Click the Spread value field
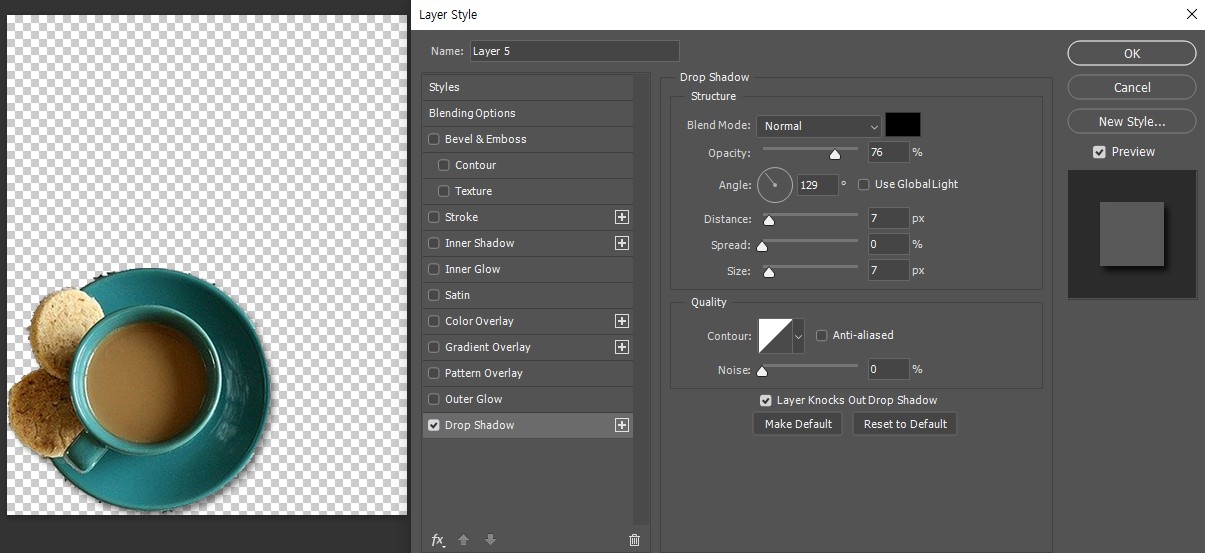The width and height of the screenshot is (1205, 553). click(x=888, y=244)
